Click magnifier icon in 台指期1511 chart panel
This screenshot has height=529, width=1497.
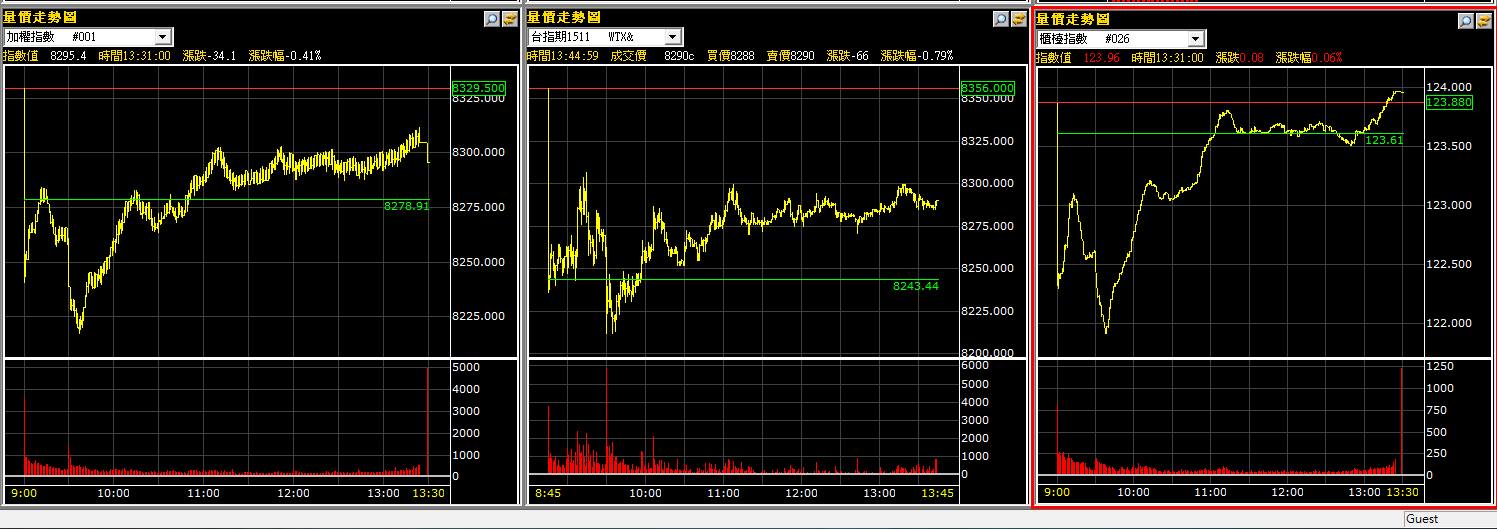pos(1001,18)
